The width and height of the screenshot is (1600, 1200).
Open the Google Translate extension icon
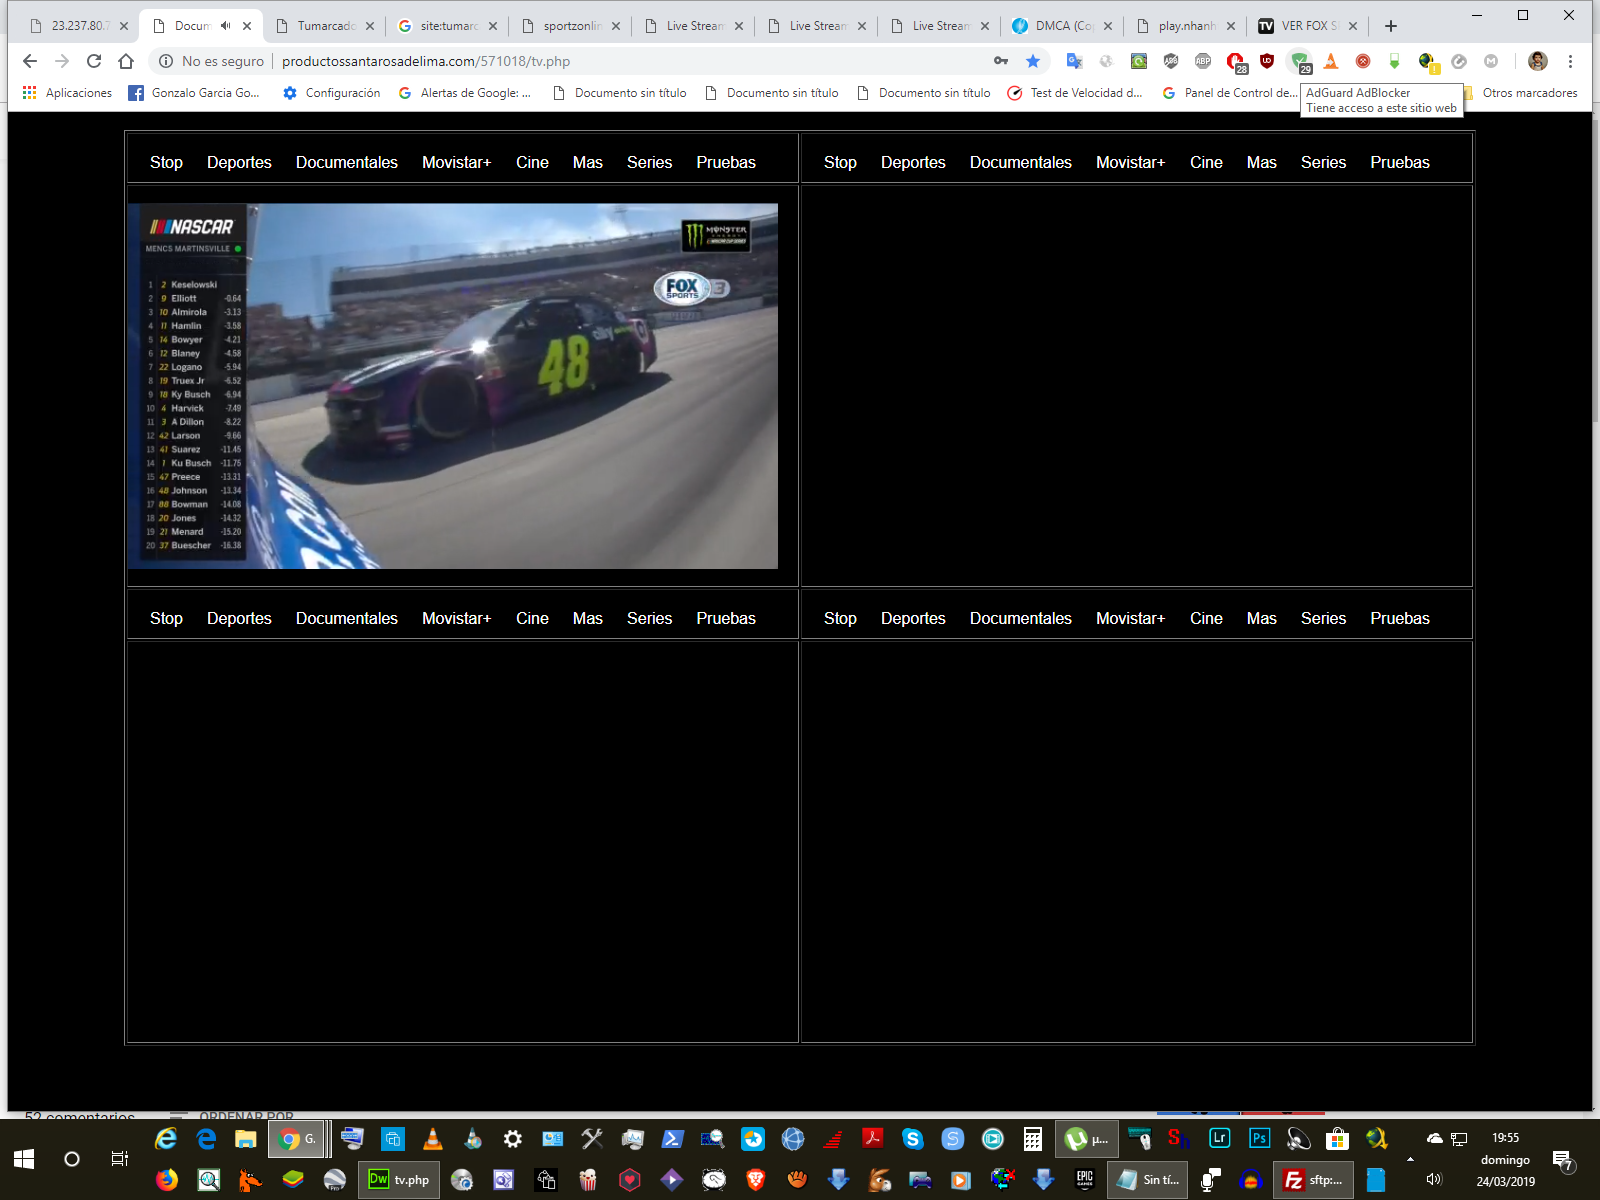[1074, 61]
